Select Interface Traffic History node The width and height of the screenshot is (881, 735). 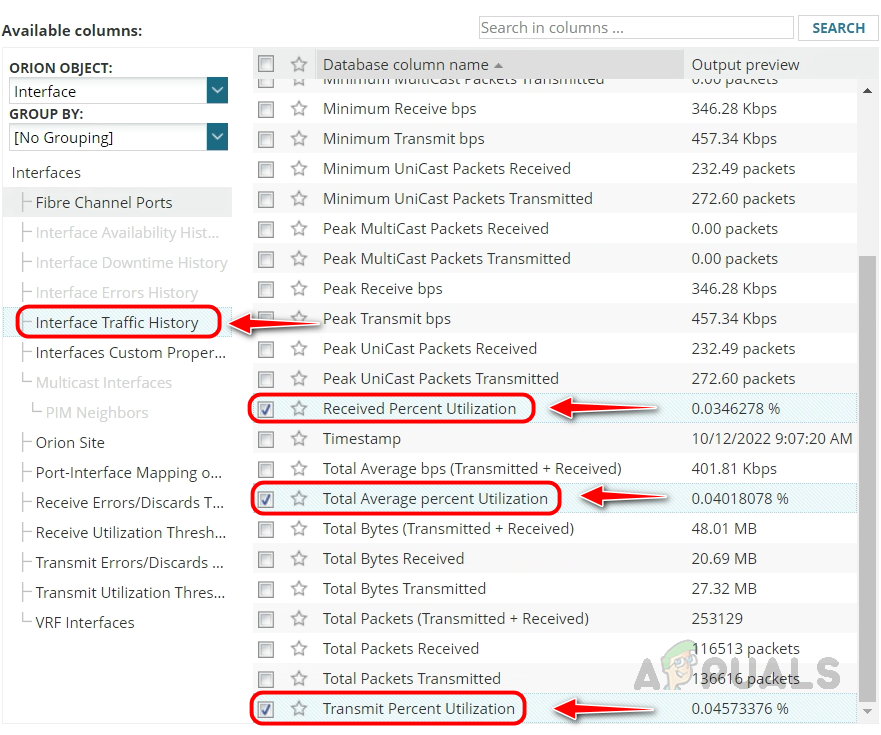tap(117, 323)
